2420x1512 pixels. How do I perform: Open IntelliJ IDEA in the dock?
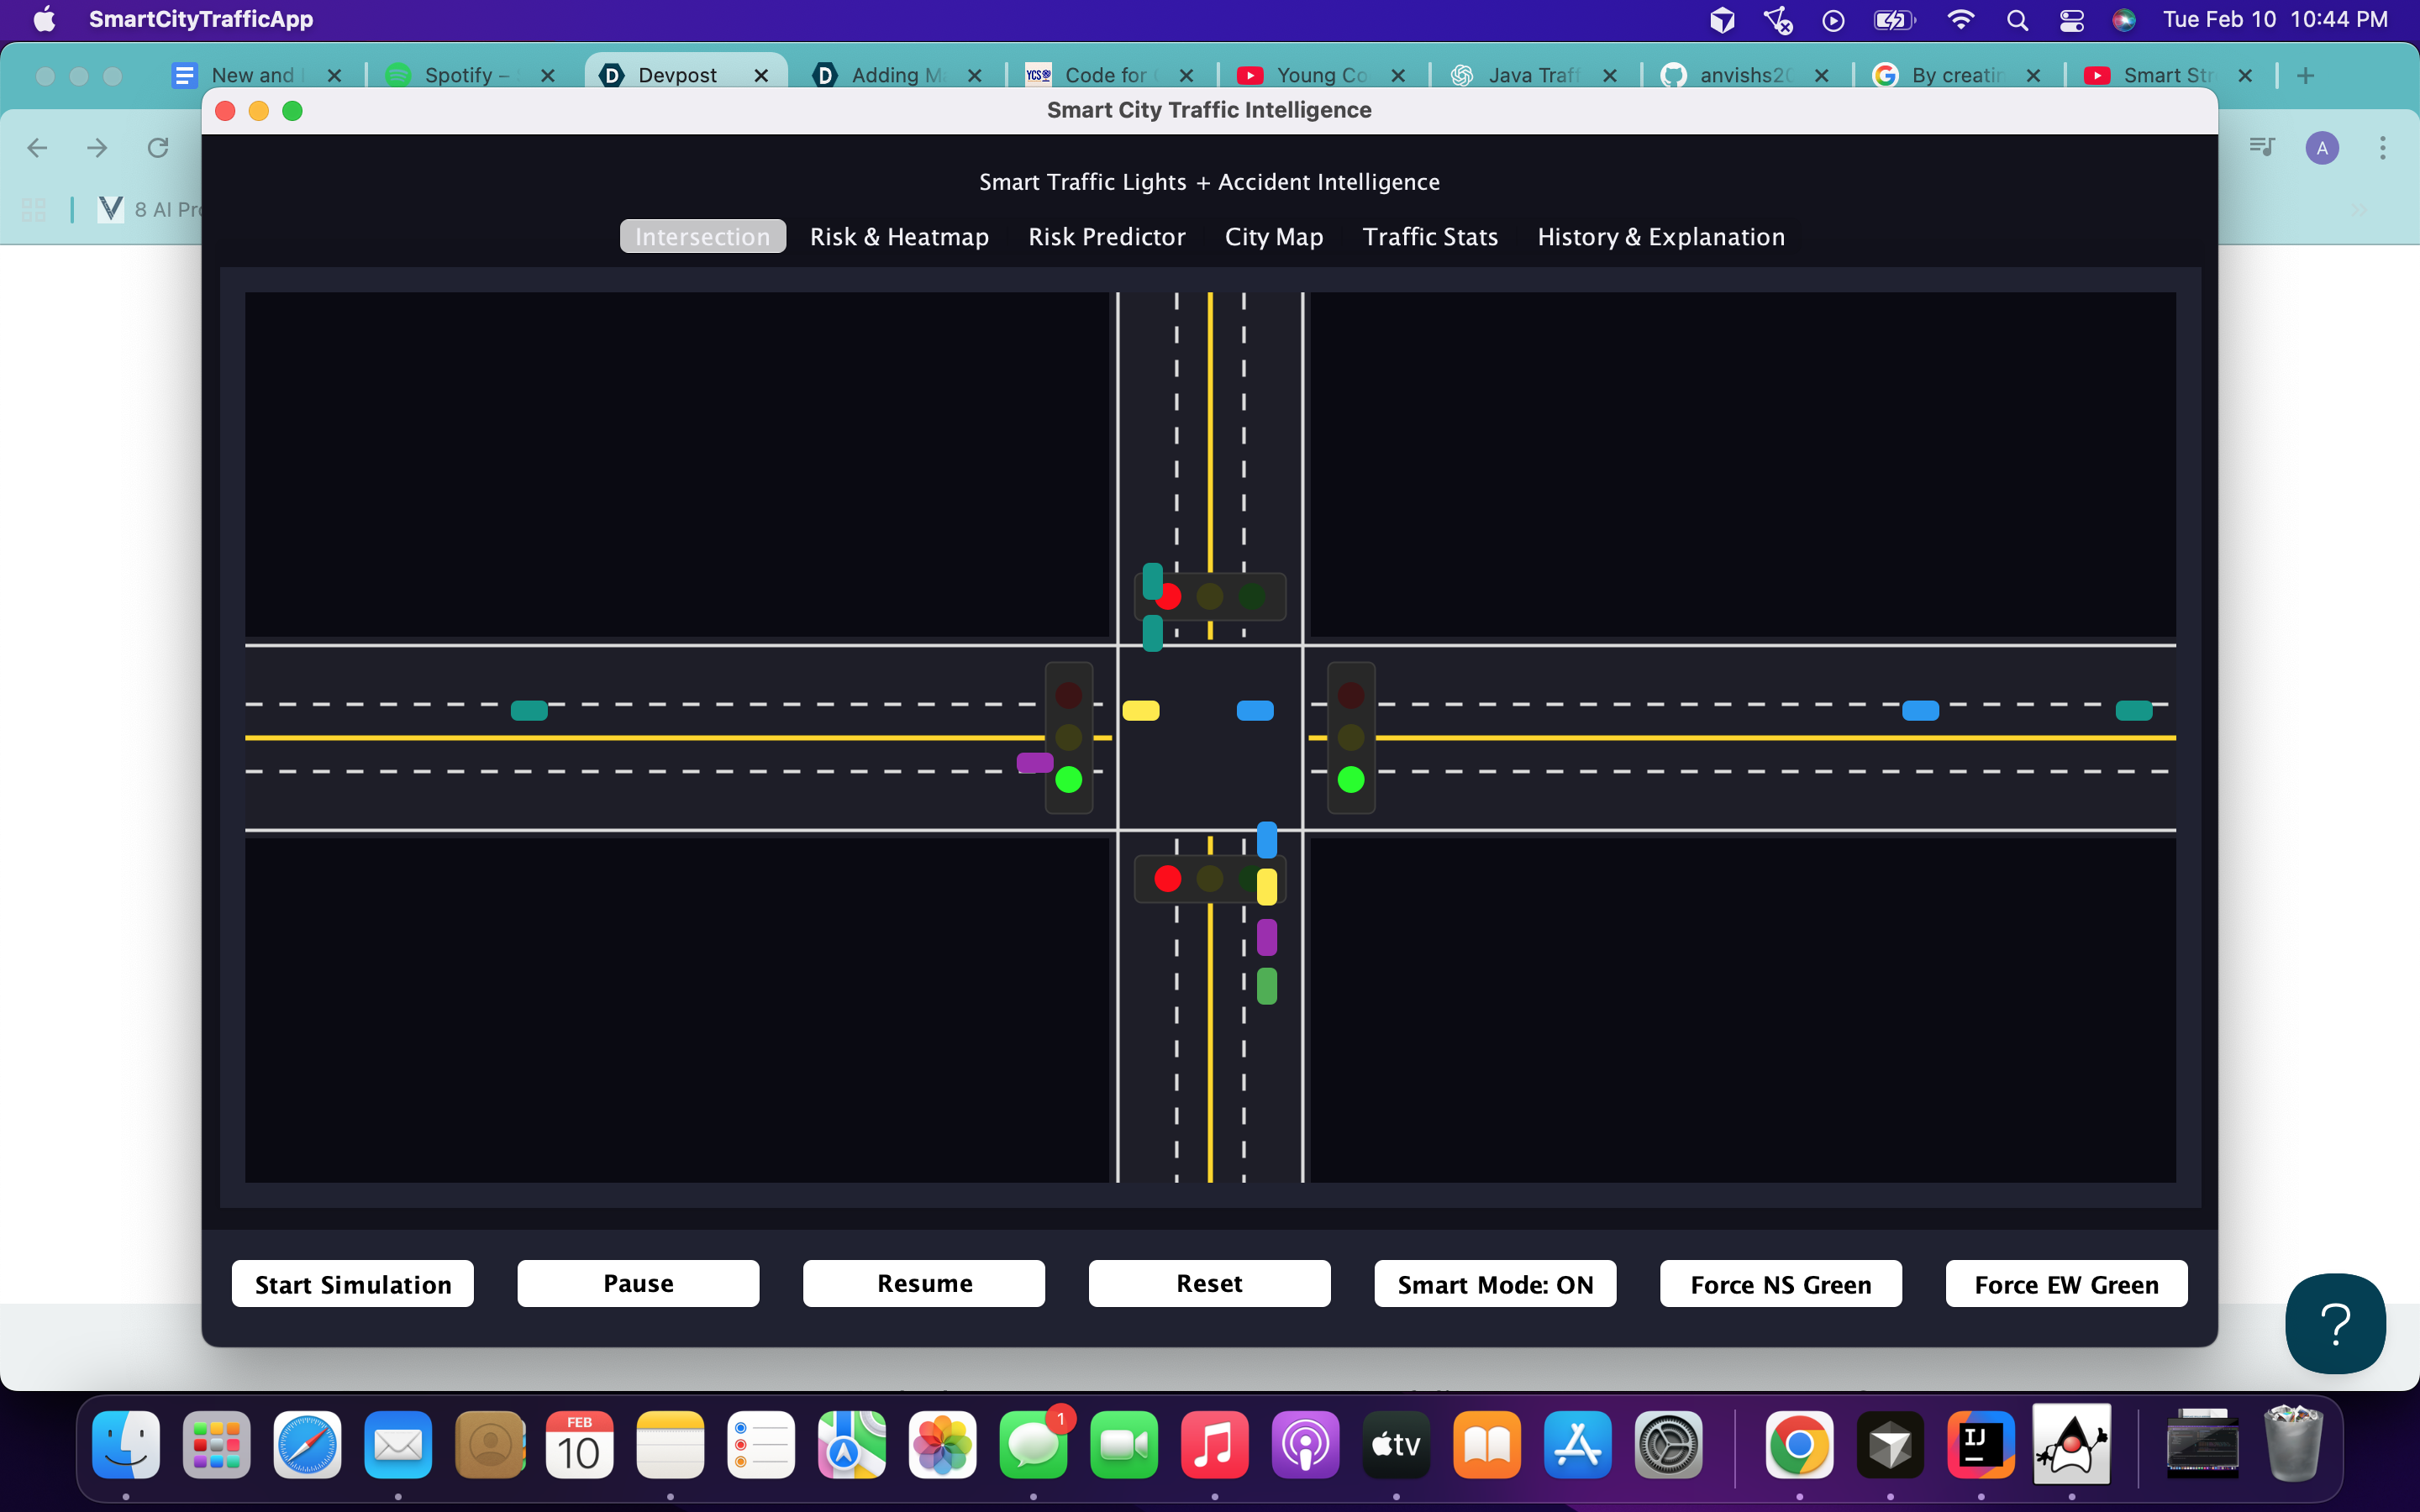tap(1980, 1445)
